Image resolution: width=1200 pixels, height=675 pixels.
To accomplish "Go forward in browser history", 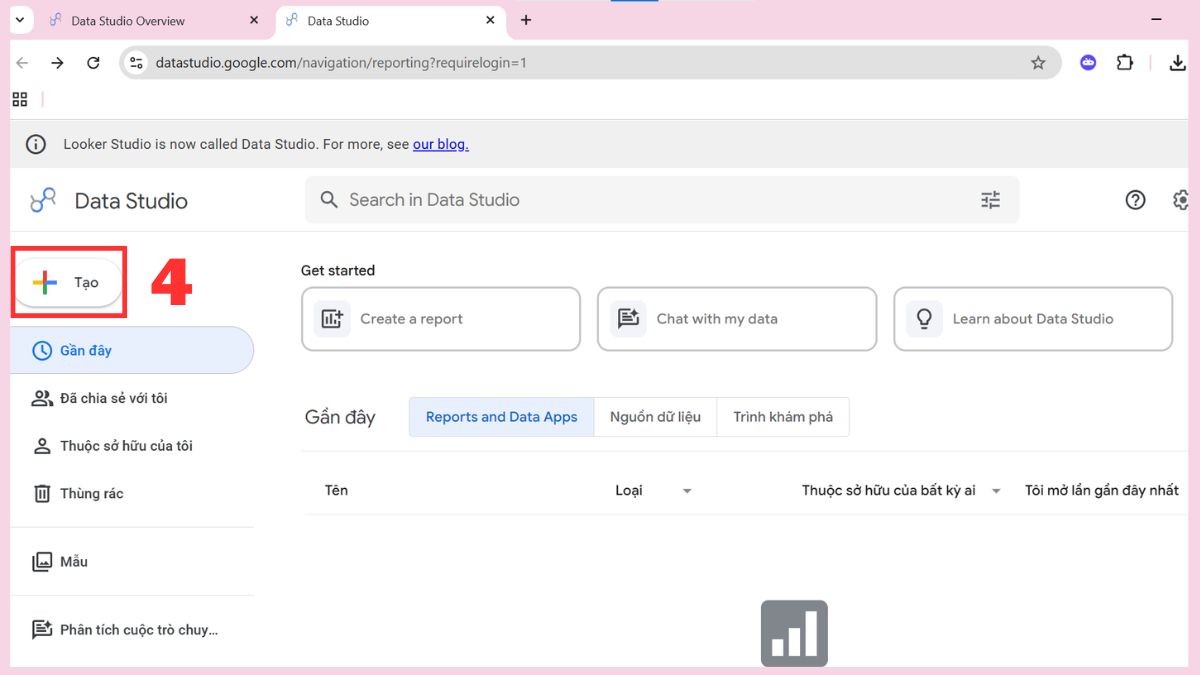I will click(57, 63).
